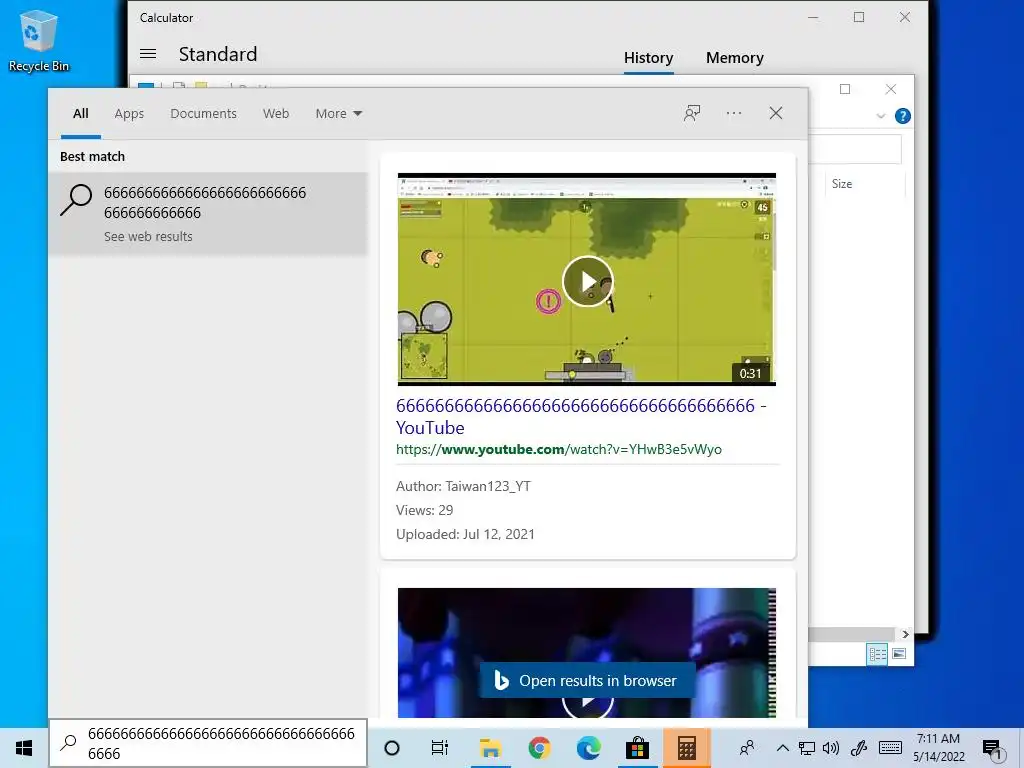Minimize the Calculator window
The height and width of the screenshot is (768, 1024).
[x=813, y=18]
